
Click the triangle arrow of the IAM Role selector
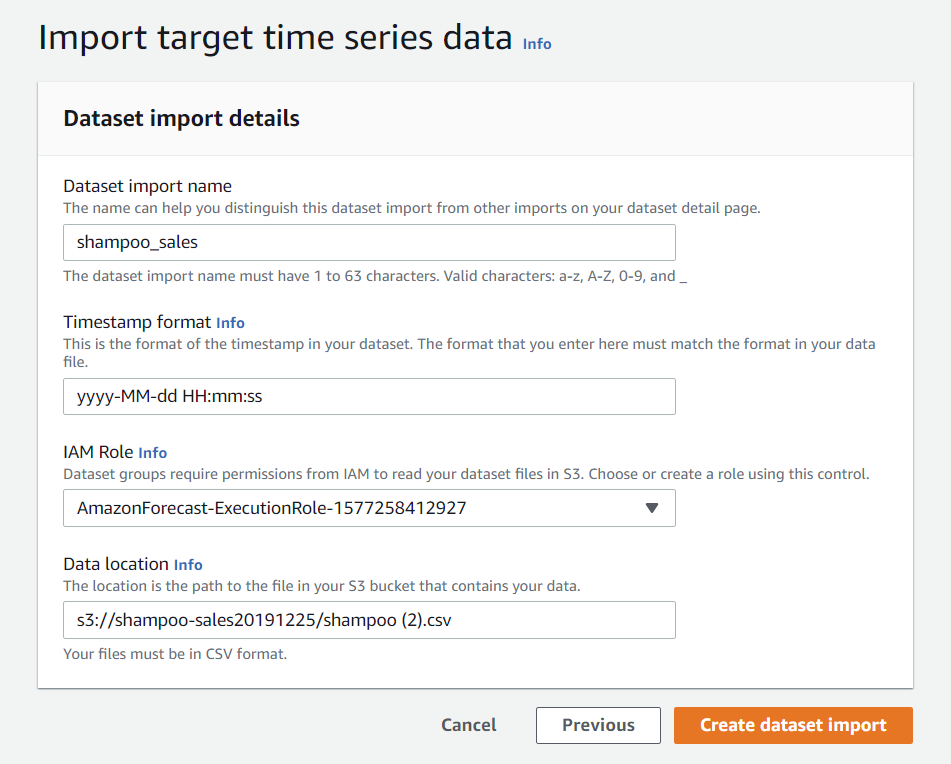[x=652, y=508]
